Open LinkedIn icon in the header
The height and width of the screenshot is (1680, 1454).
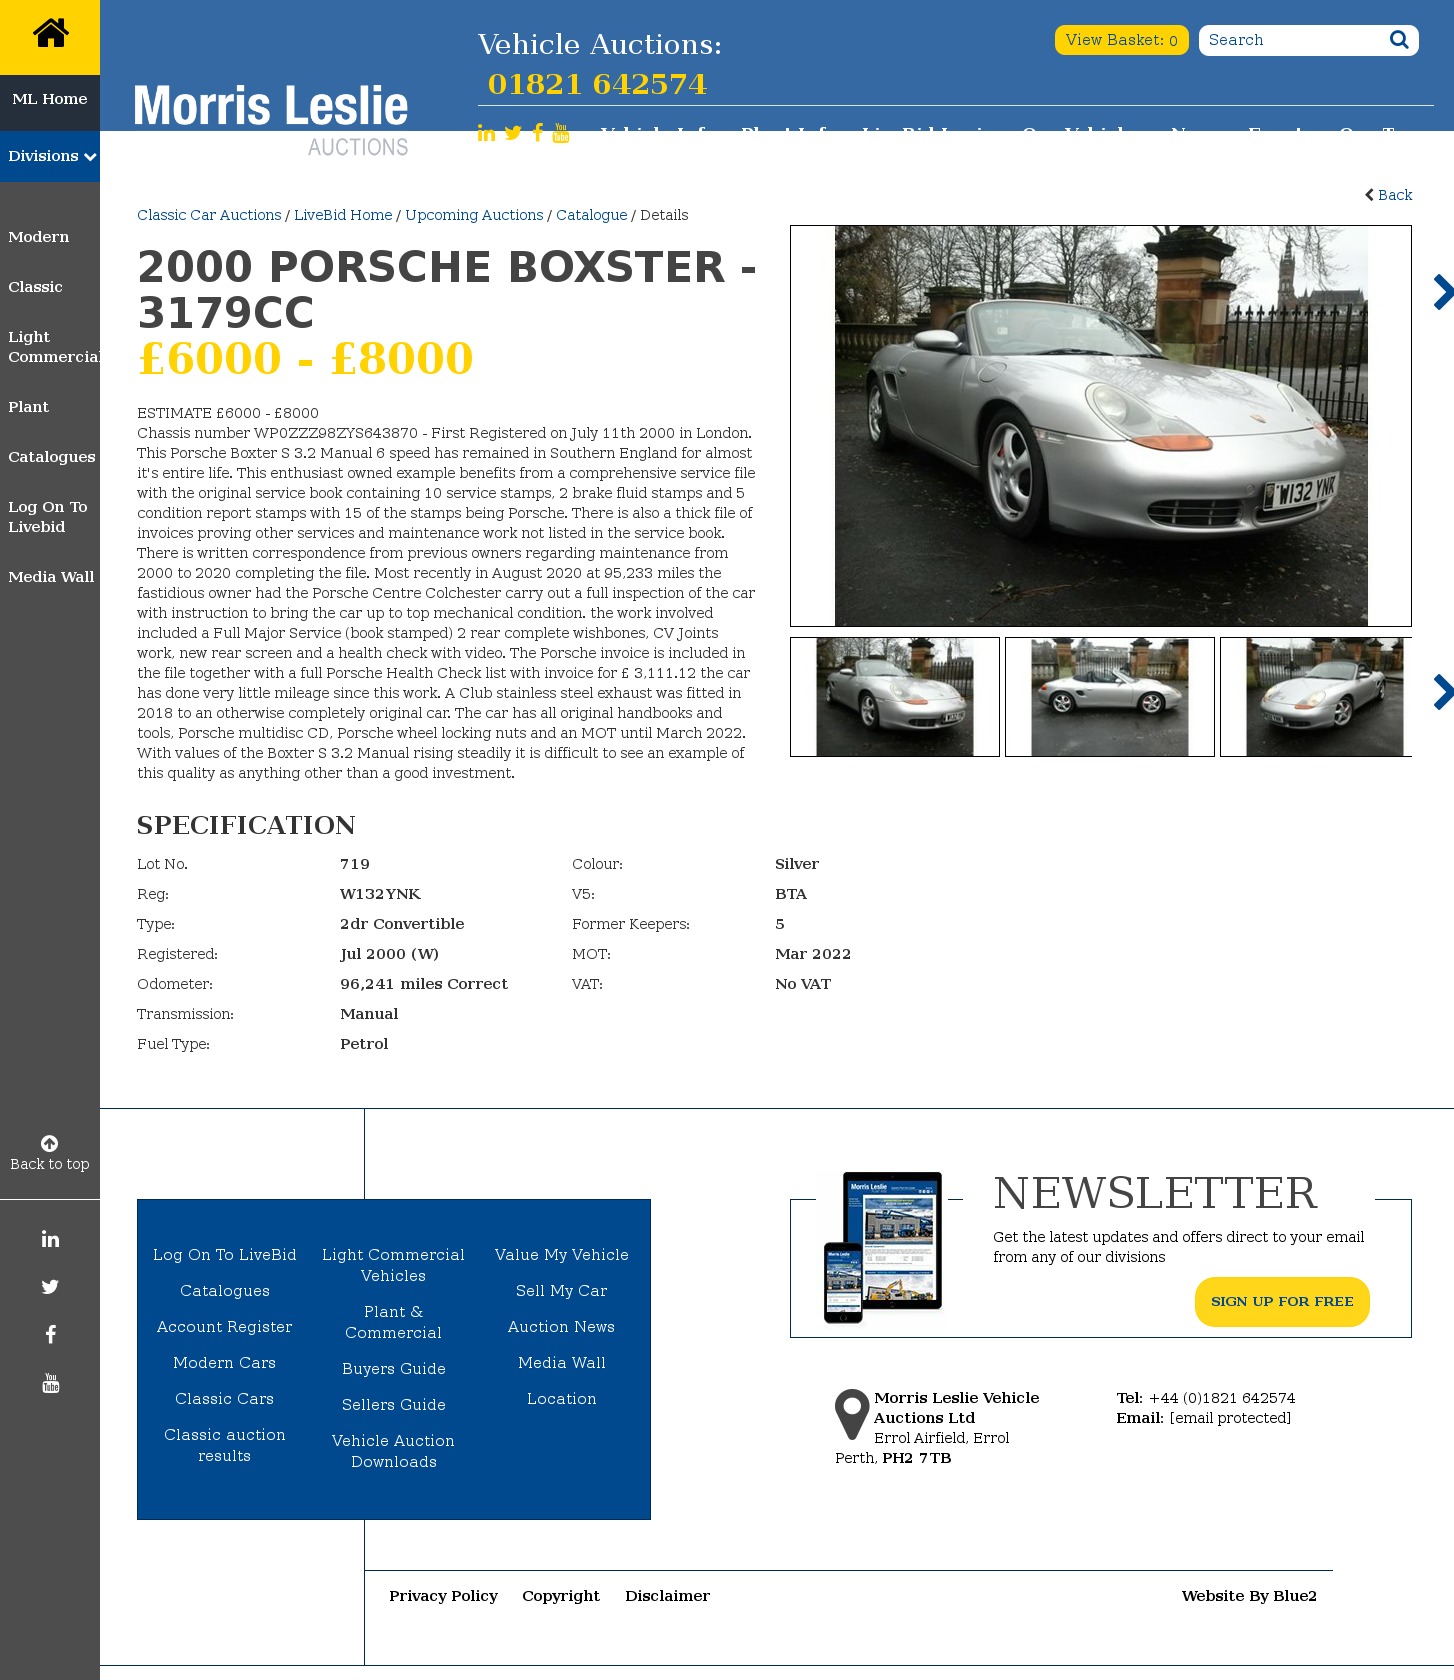coord(486,133)
